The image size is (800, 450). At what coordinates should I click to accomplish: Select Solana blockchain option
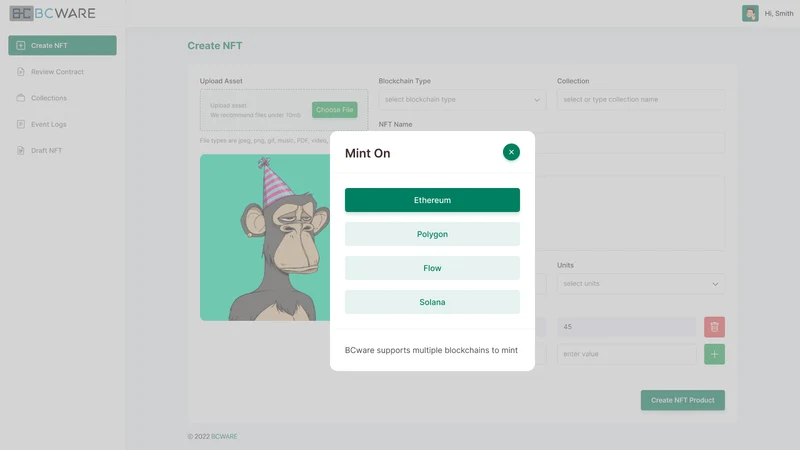[x=432, y=302]
